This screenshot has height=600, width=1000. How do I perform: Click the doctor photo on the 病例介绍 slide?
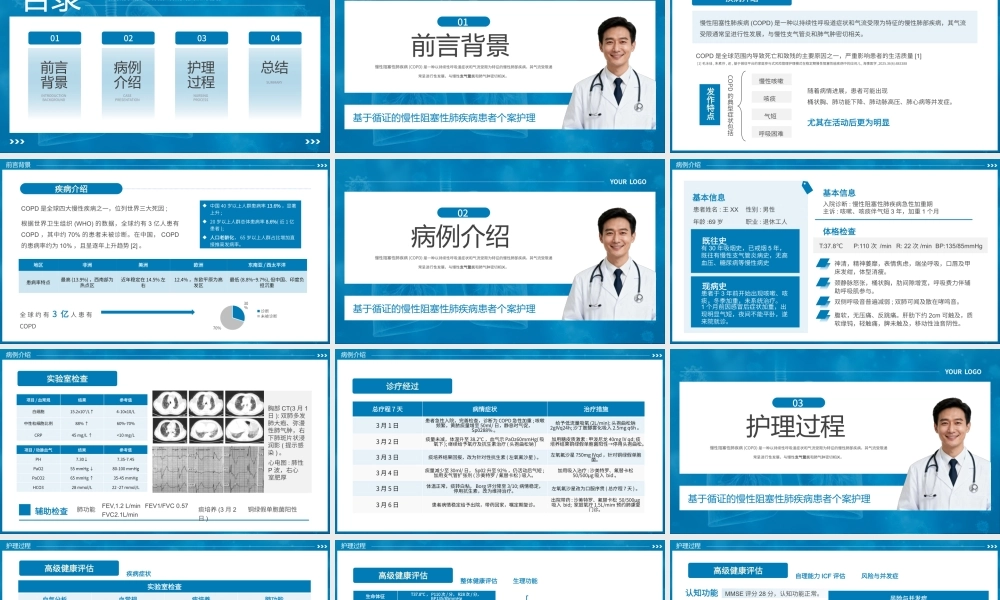[x=611, y=265]
